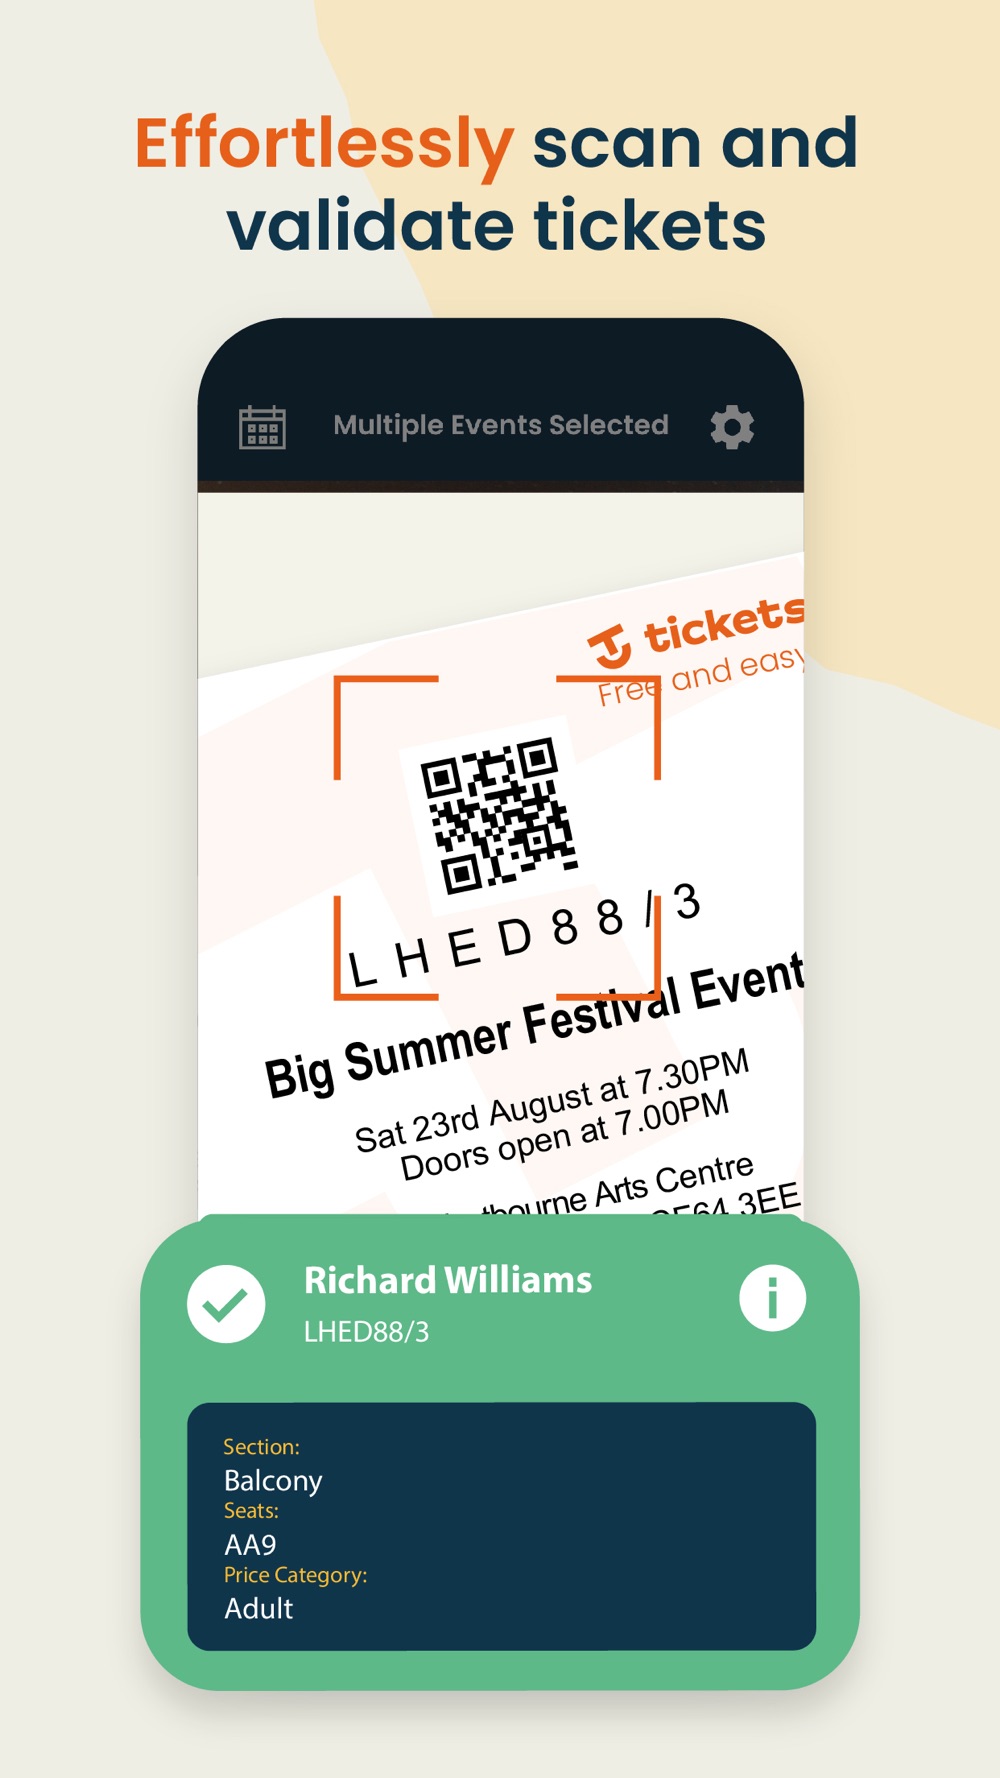The image size is (1000, 1778).
Task: Tap the info icon on result card
Action: coord(772,1298)
